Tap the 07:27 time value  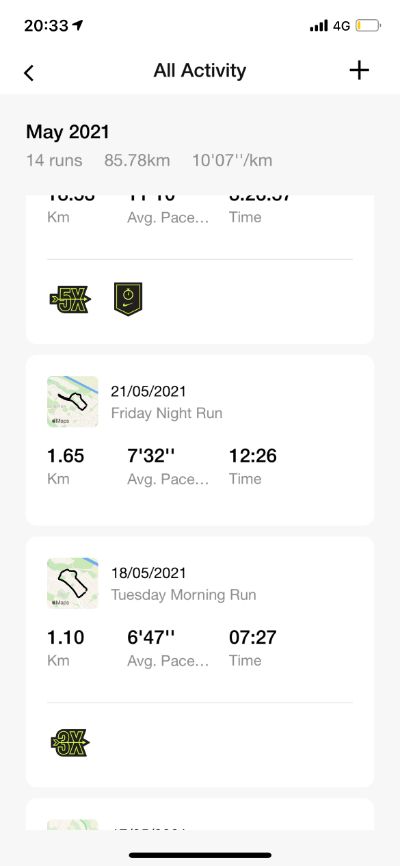pyautogui.click(x=252, y=638)
